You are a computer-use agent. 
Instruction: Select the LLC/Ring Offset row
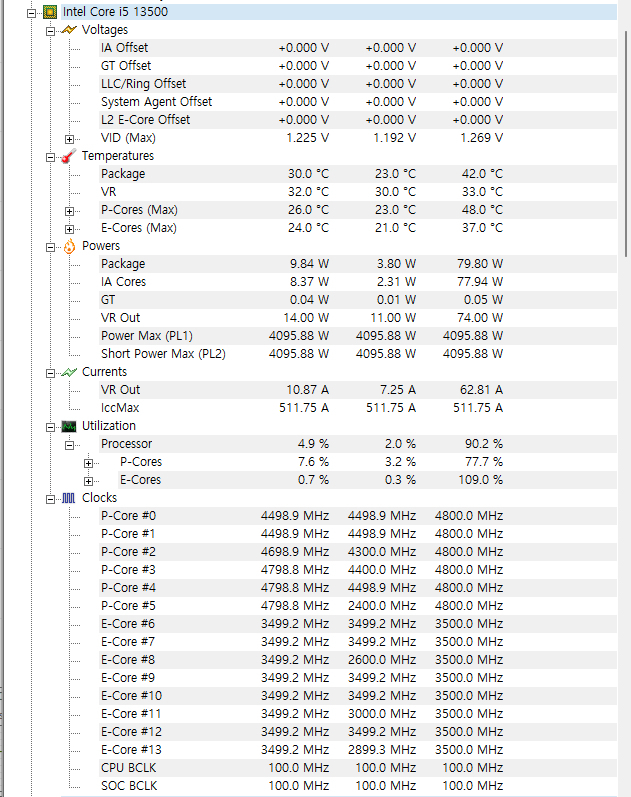pyautogui.click(x=358, y=84)
